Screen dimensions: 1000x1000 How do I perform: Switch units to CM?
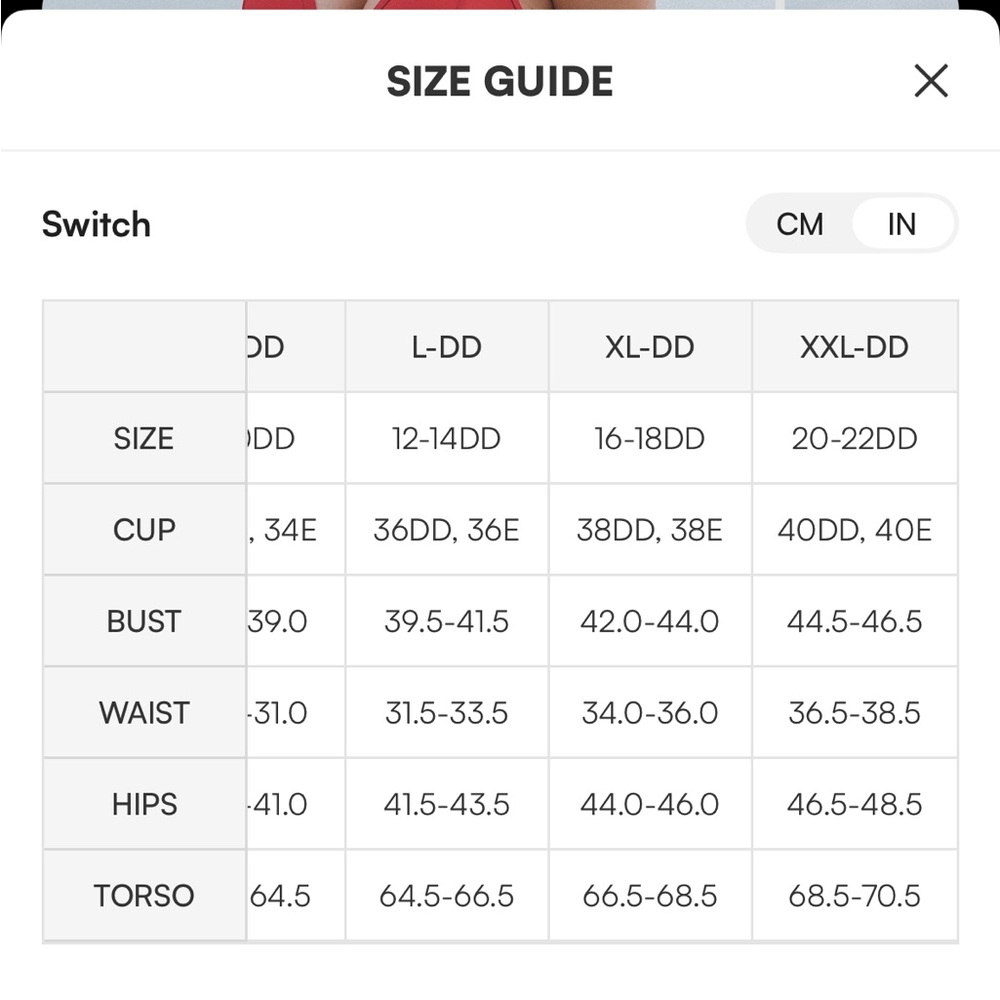(800, 224)
